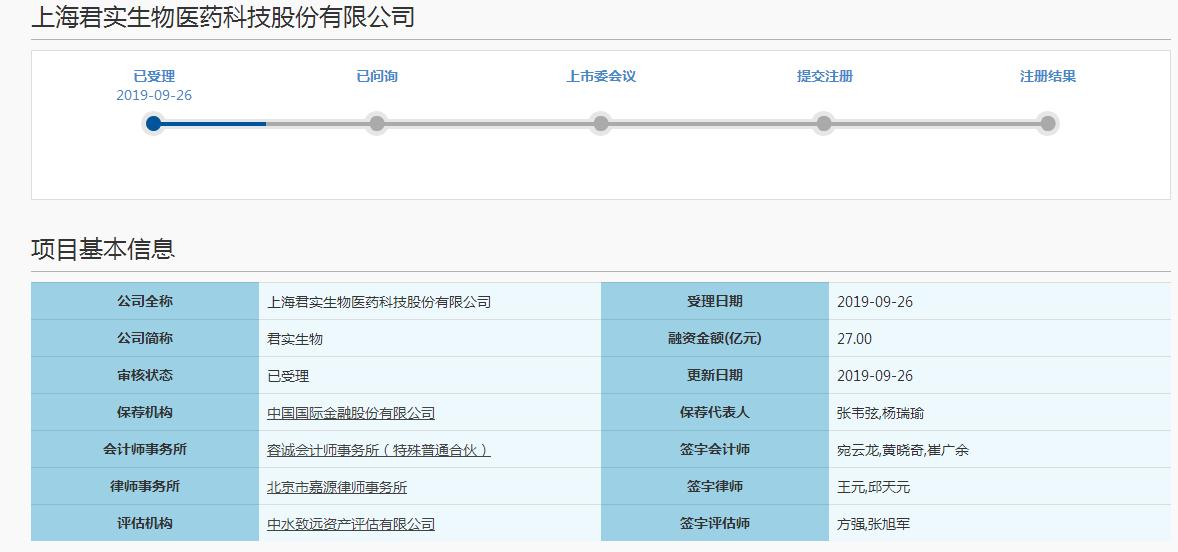Click the 签字会计师 header cell

pos(714,449)
